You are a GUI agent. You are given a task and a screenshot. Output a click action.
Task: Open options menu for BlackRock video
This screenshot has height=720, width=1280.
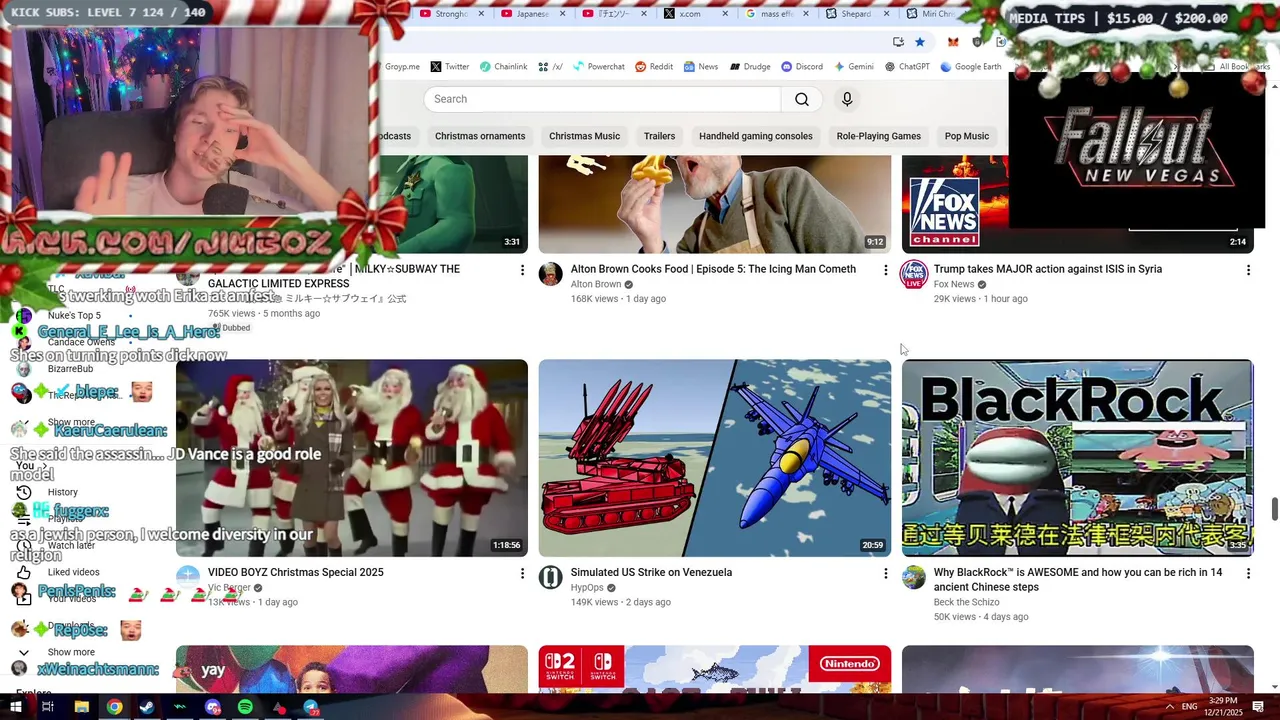point(1248,573)
